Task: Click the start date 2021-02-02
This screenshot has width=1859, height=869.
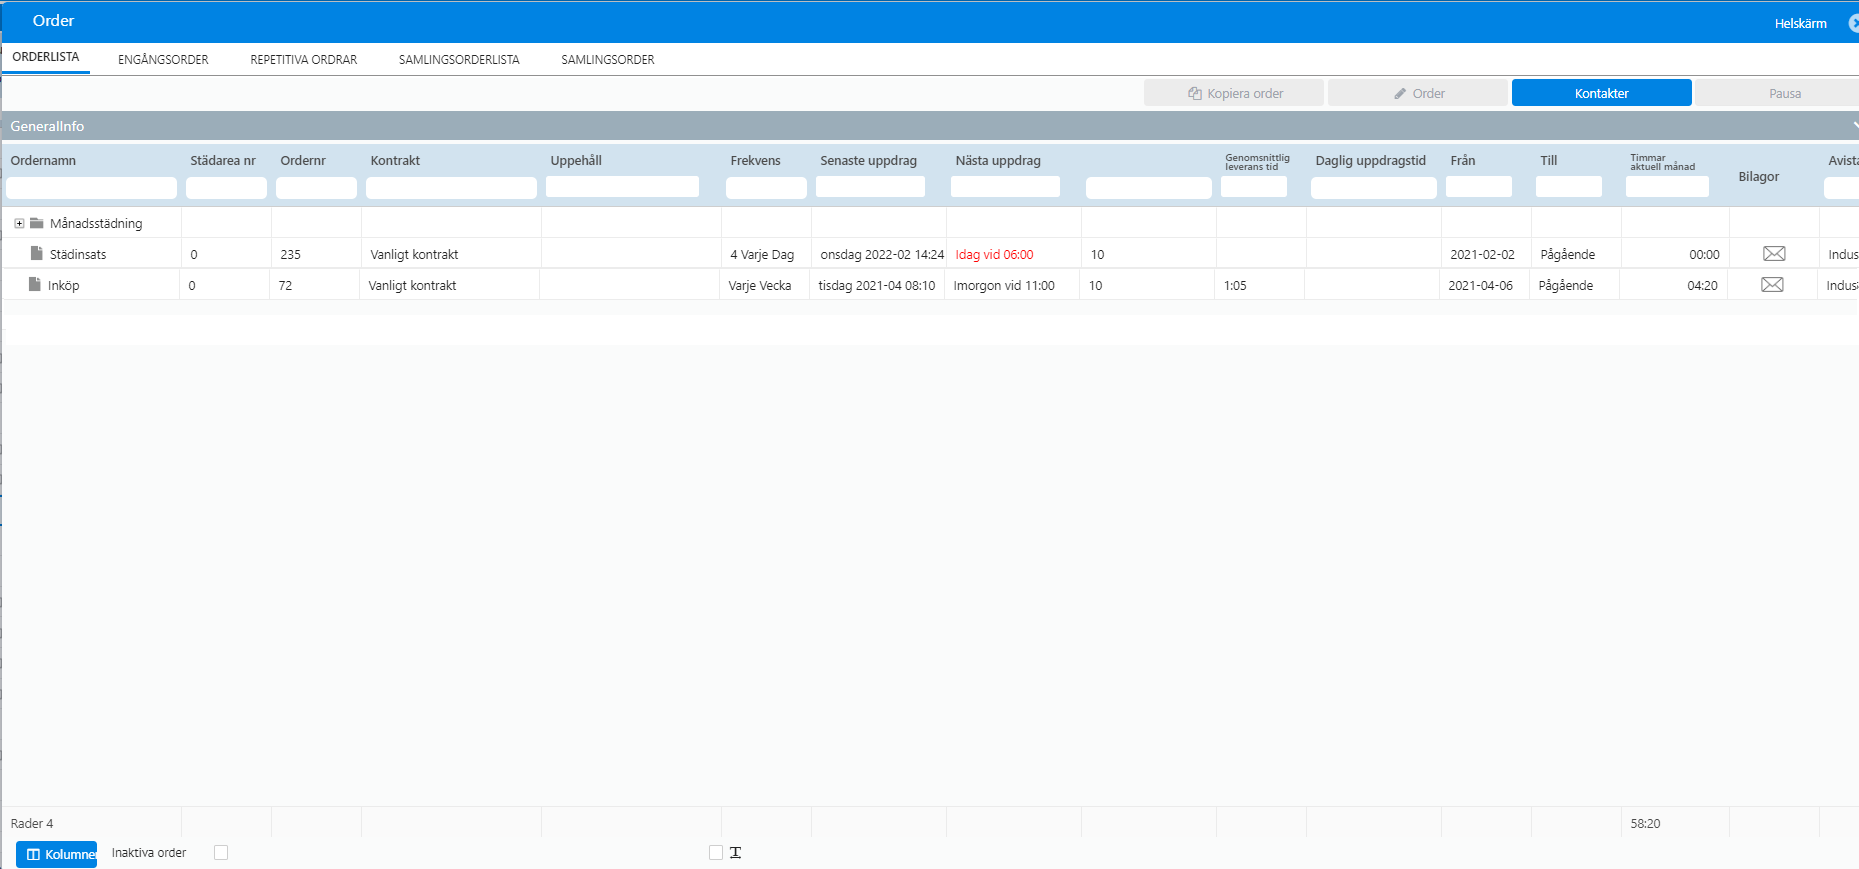Action: (1482, 254)
